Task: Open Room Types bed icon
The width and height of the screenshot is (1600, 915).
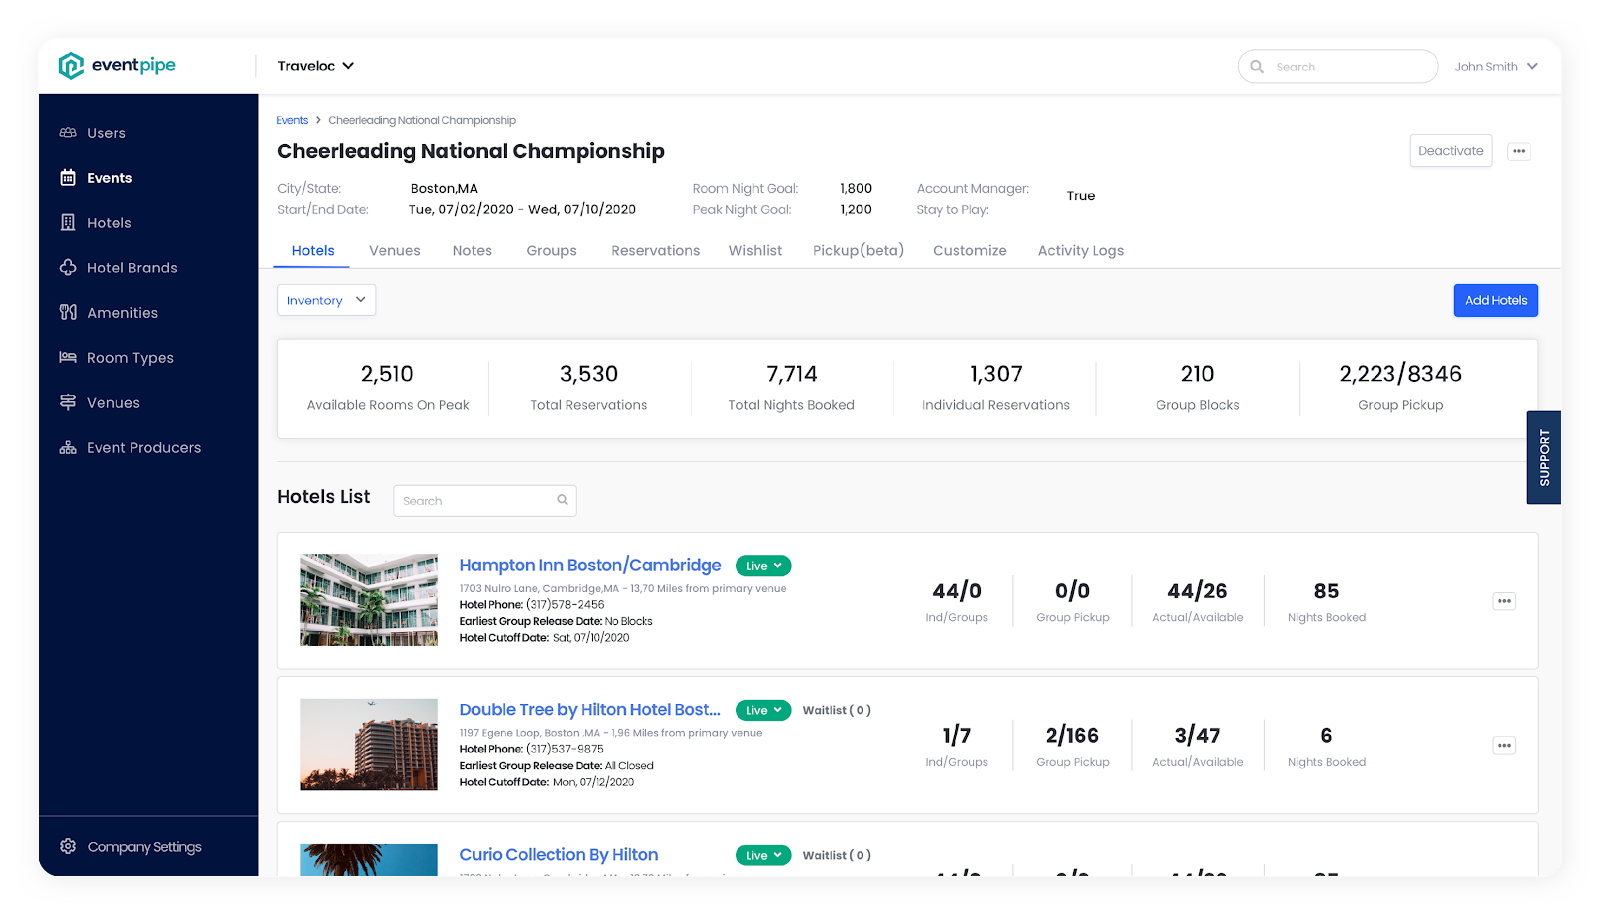Action: [68, 358]
